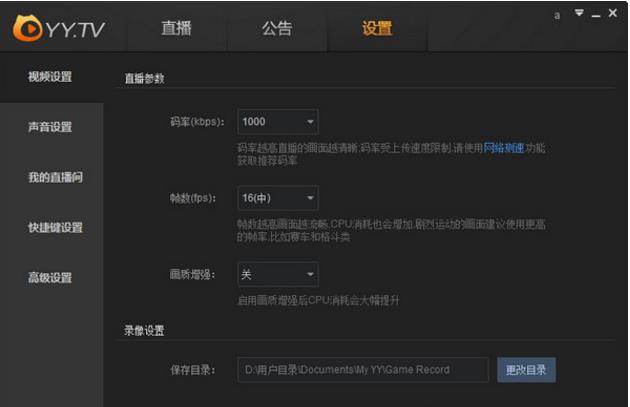Close the YY.TV window
The image size is (630, 407).
[x=613, y=13]
